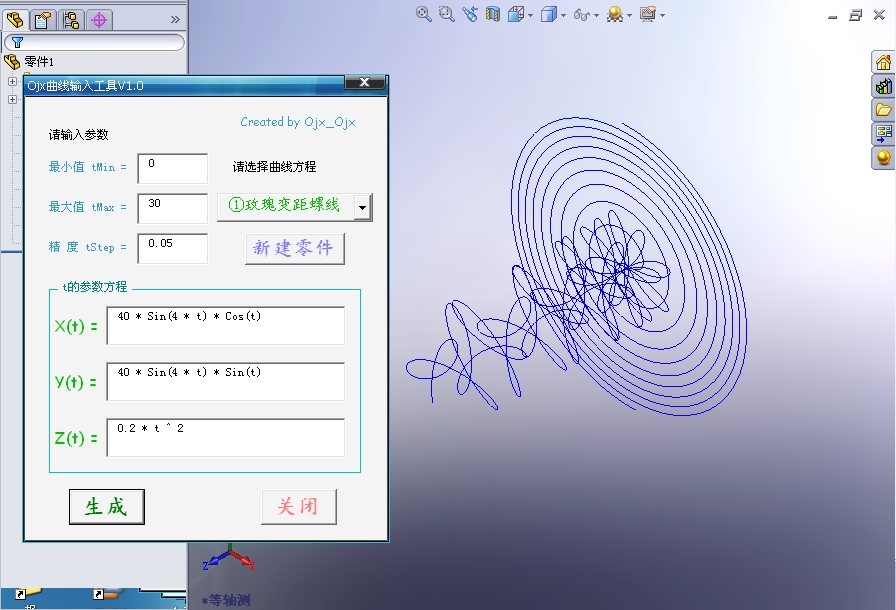The height and width of the screenshot is (610, 896).
Task: Click the Z(t) equation input field
Action: pyautogui.click(x=226, y=438)
